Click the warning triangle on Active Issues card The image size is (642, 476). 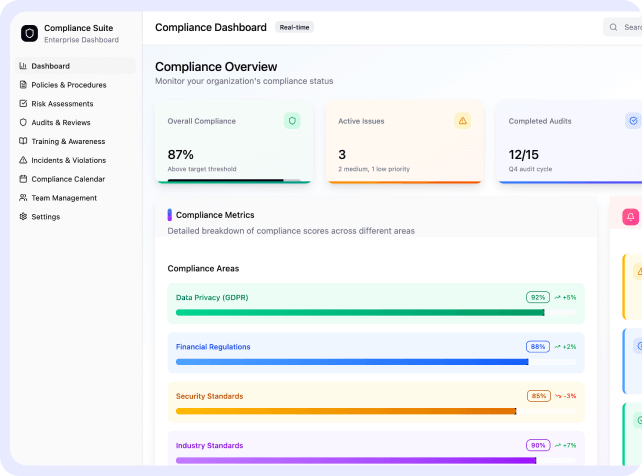coord(462,121)
